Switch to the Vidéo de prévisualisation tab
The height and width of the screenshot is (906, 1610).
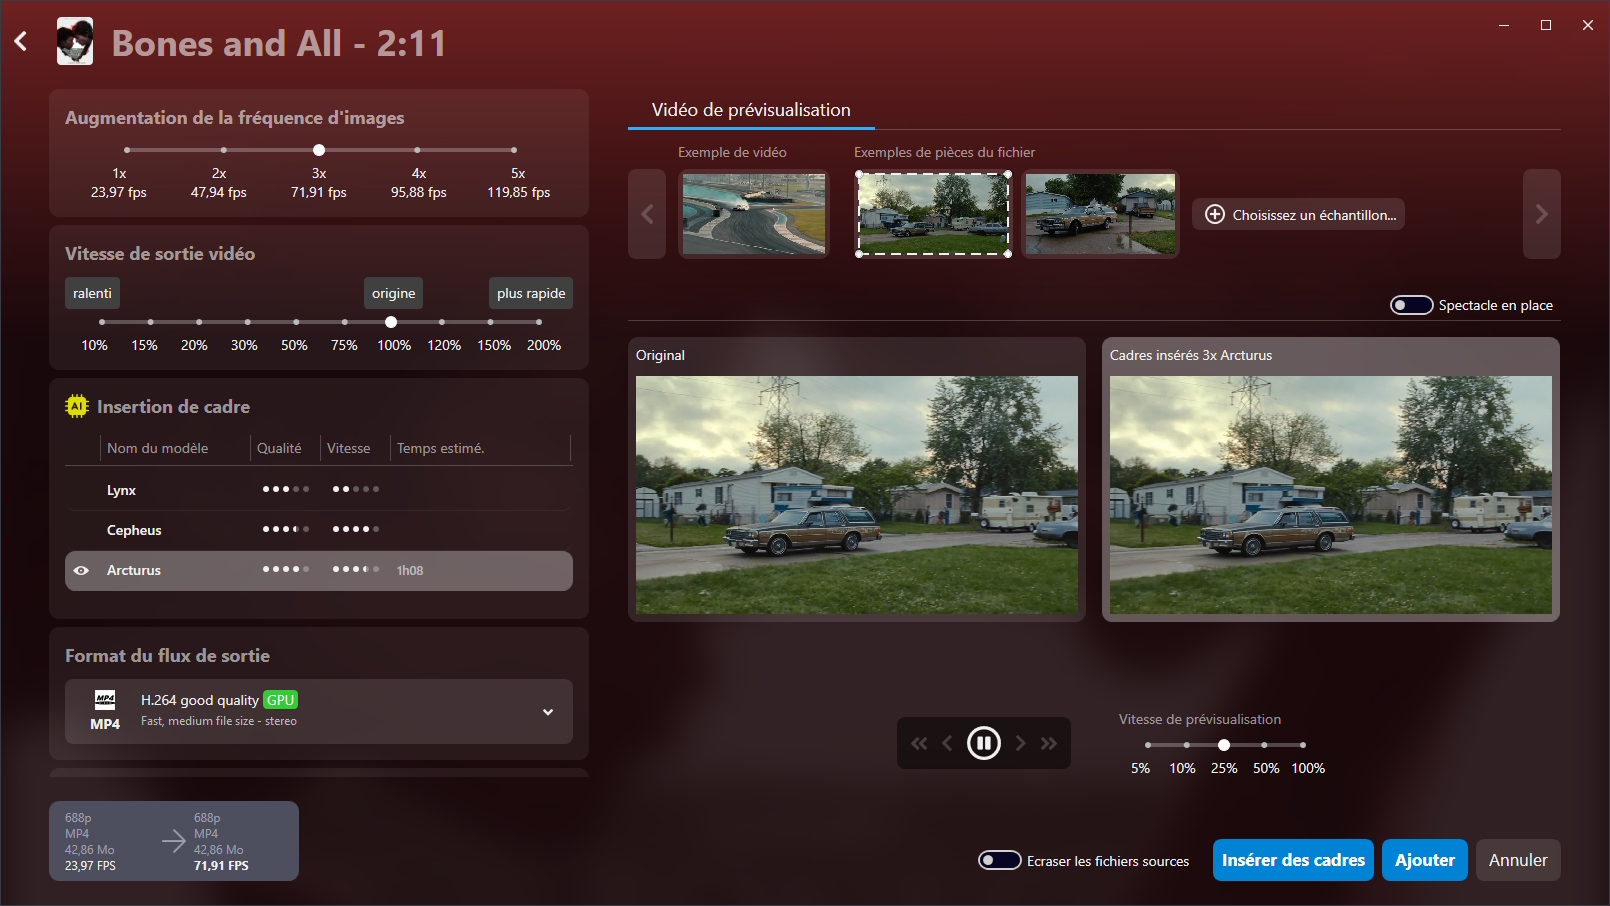751,110
